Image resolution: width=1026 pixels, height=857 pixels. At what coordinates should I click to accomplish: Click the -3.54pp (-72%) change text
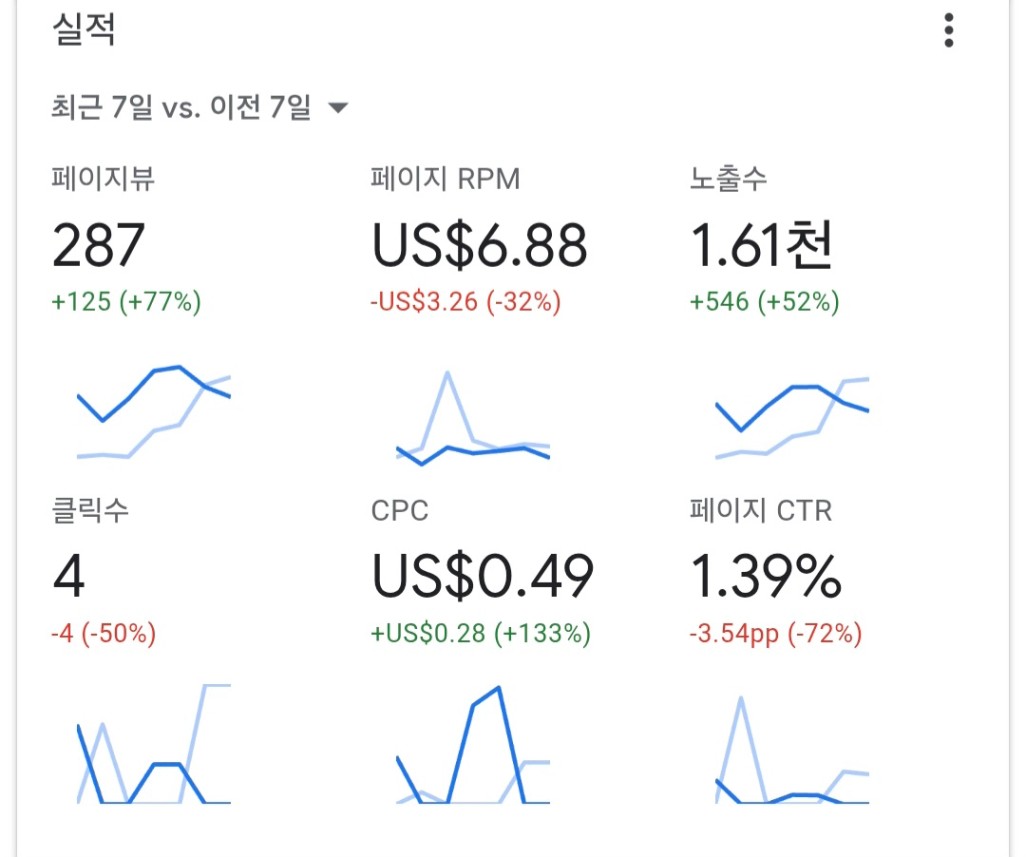point(776,633)
